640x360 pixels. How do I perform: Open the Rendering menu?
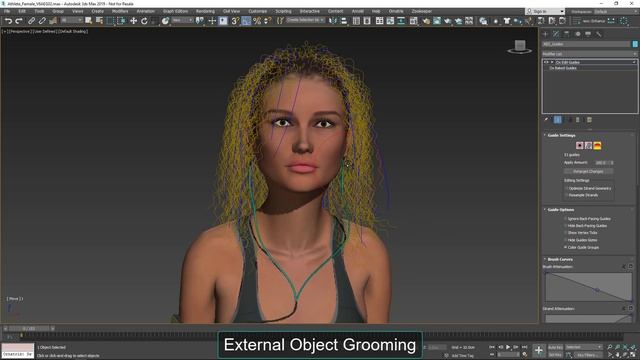[205, 11]
